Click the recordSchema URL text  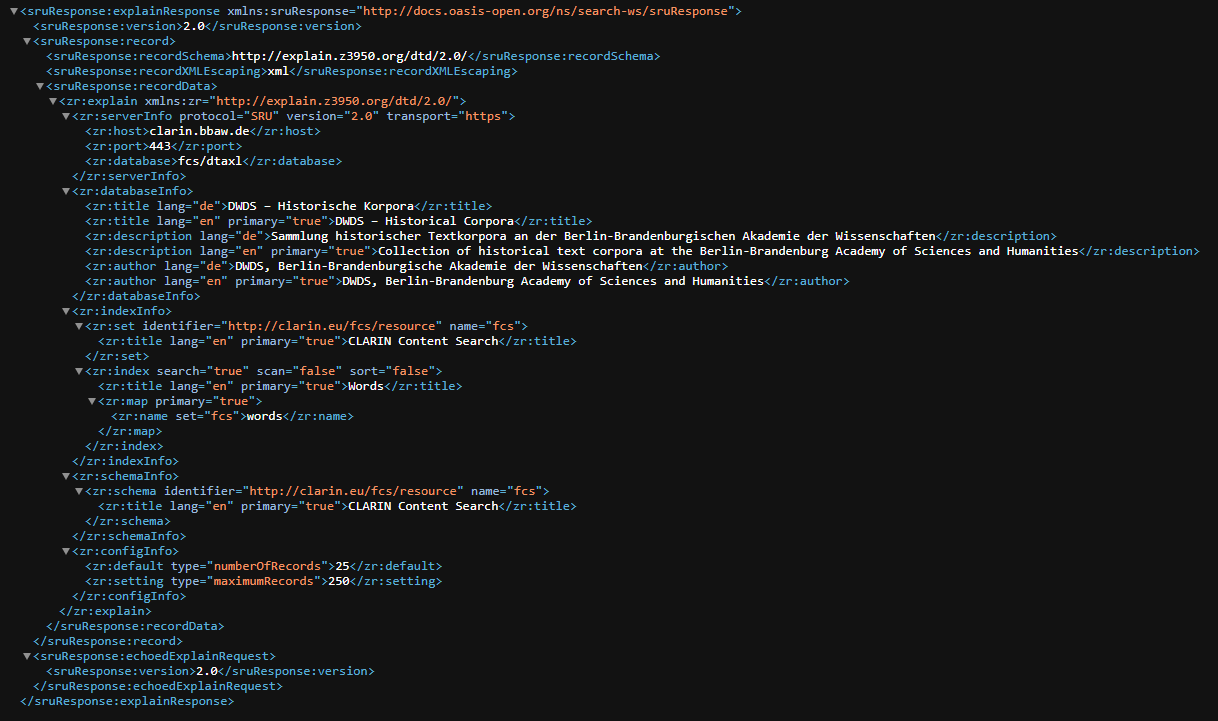(x=349, y=56)
